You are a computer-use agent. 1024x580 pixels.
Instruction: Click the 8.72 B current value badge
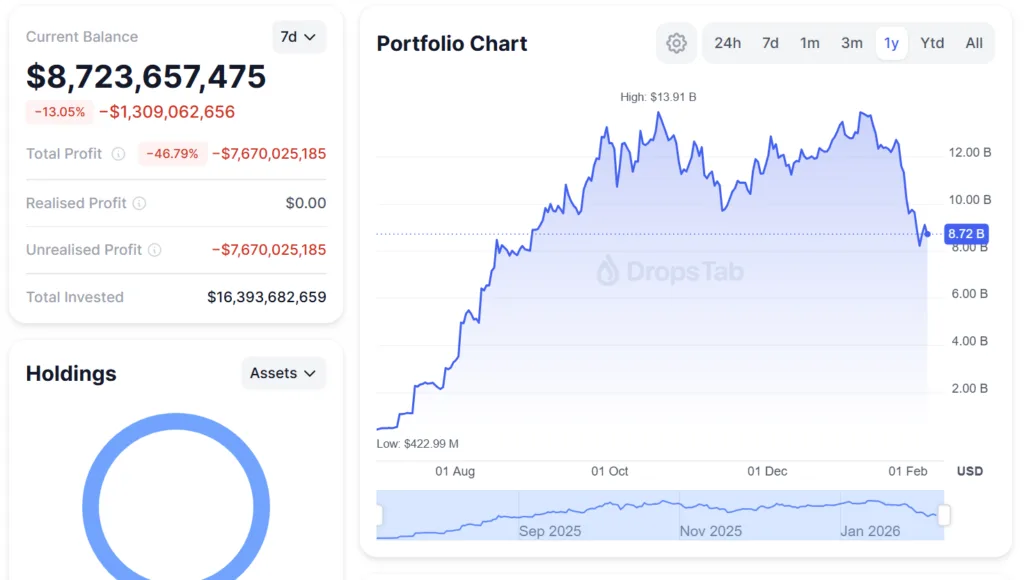point(966,233)
